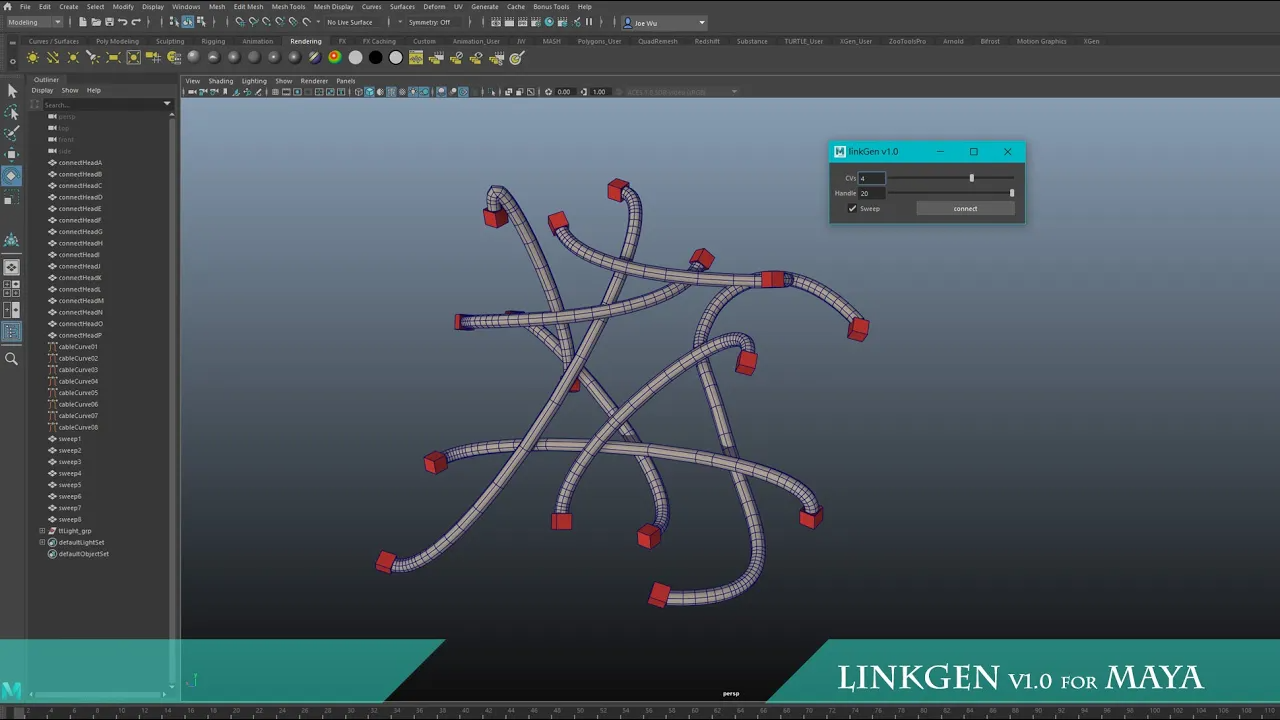Assign the black material sphere
1280x720 pixels.
tap(375, 58)
